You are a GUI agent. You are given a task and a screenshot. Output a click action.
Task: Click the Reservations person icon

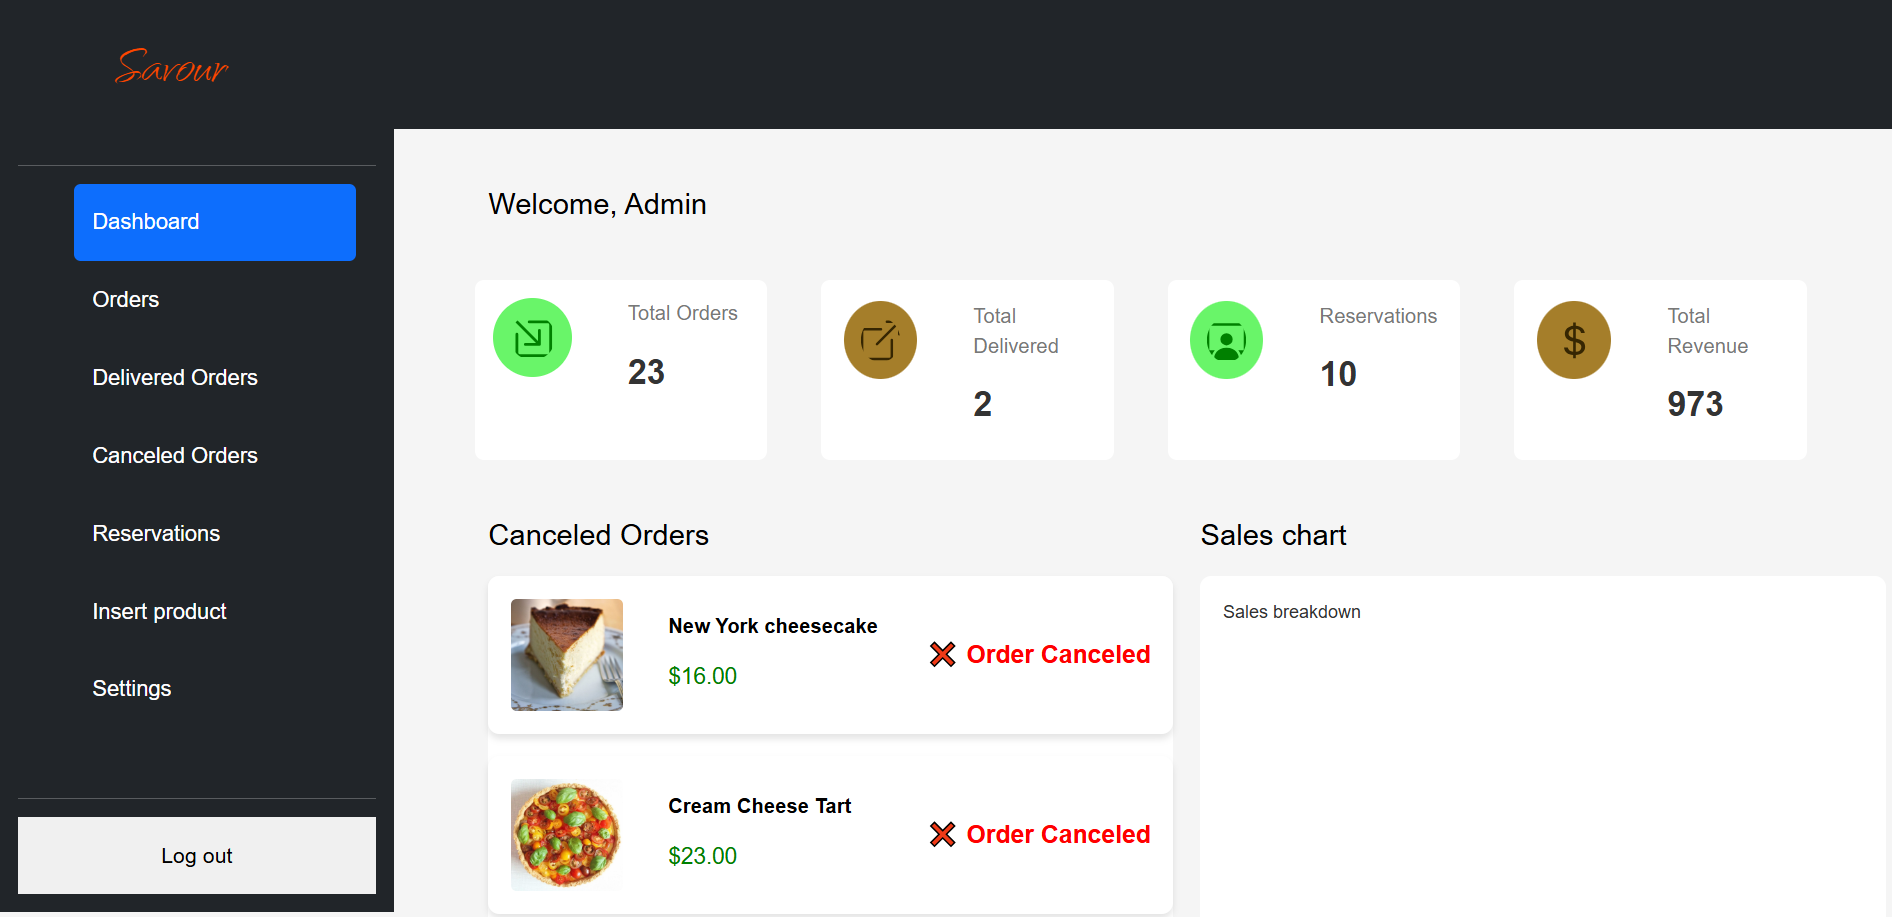(1226, 339)
